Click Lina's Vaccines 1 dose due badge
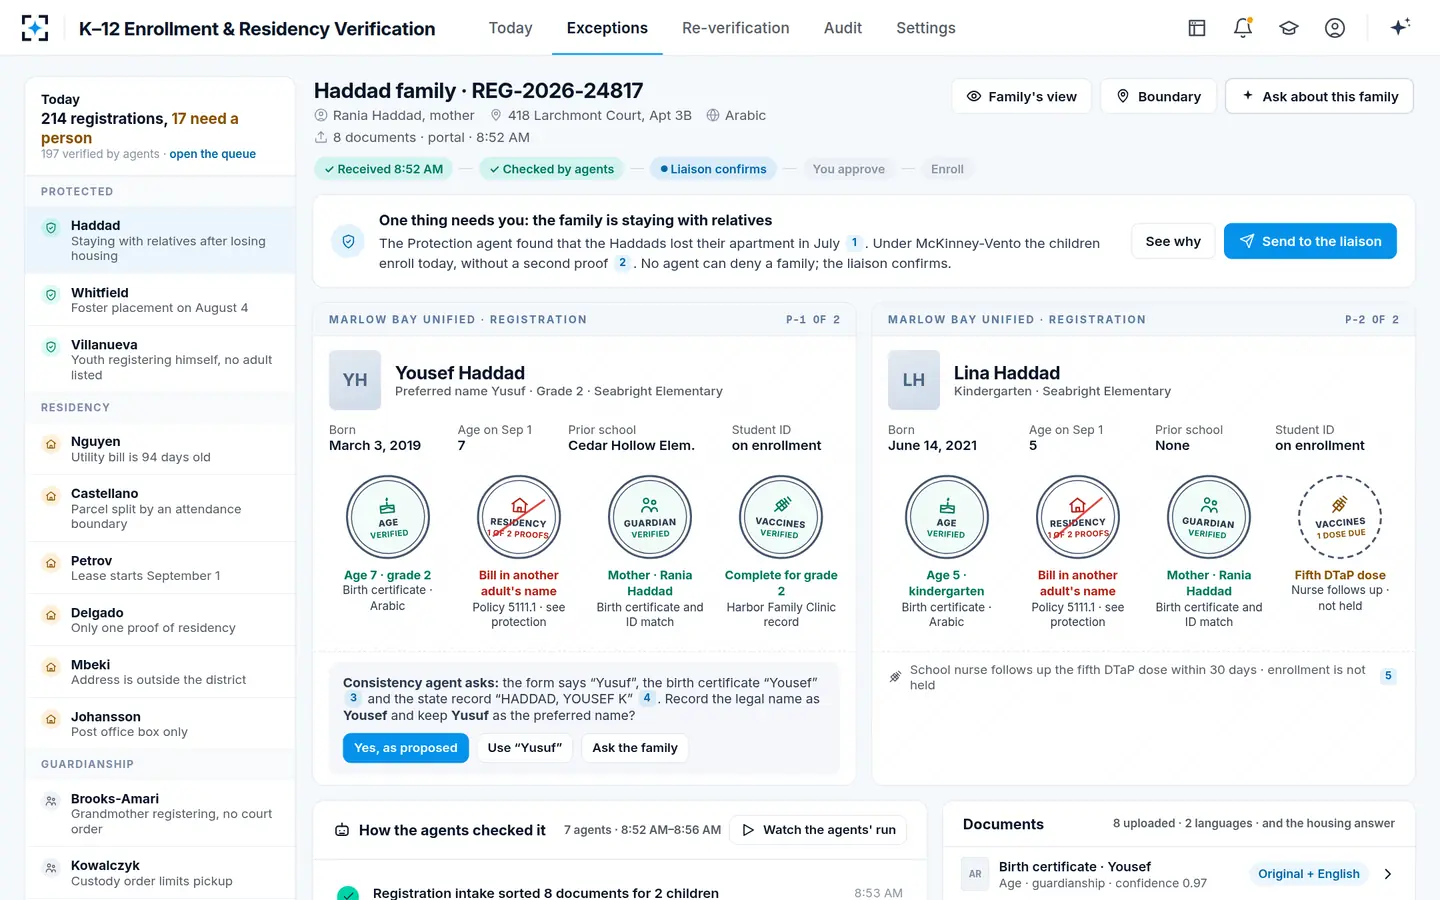The width and height of the screenshot is (1440, 900). (1340, 517)
